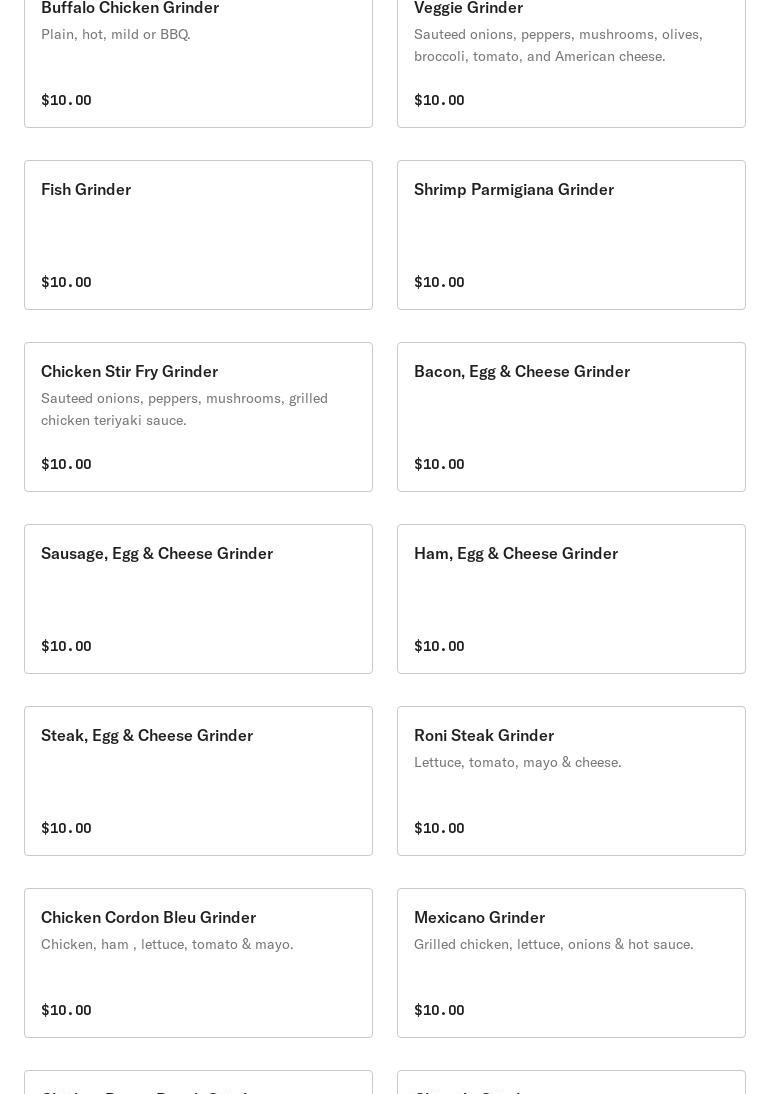Click Roni Steak Grinder's description text
Viewport: 770px width, 1094px height.
517,762
